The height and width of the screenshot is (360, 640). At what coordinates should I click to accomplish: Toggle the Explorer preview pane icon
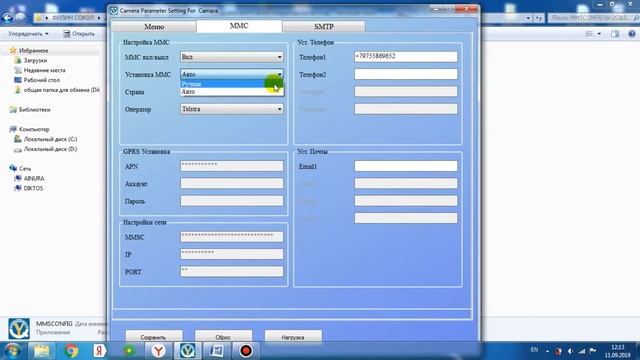coord(615,34)
